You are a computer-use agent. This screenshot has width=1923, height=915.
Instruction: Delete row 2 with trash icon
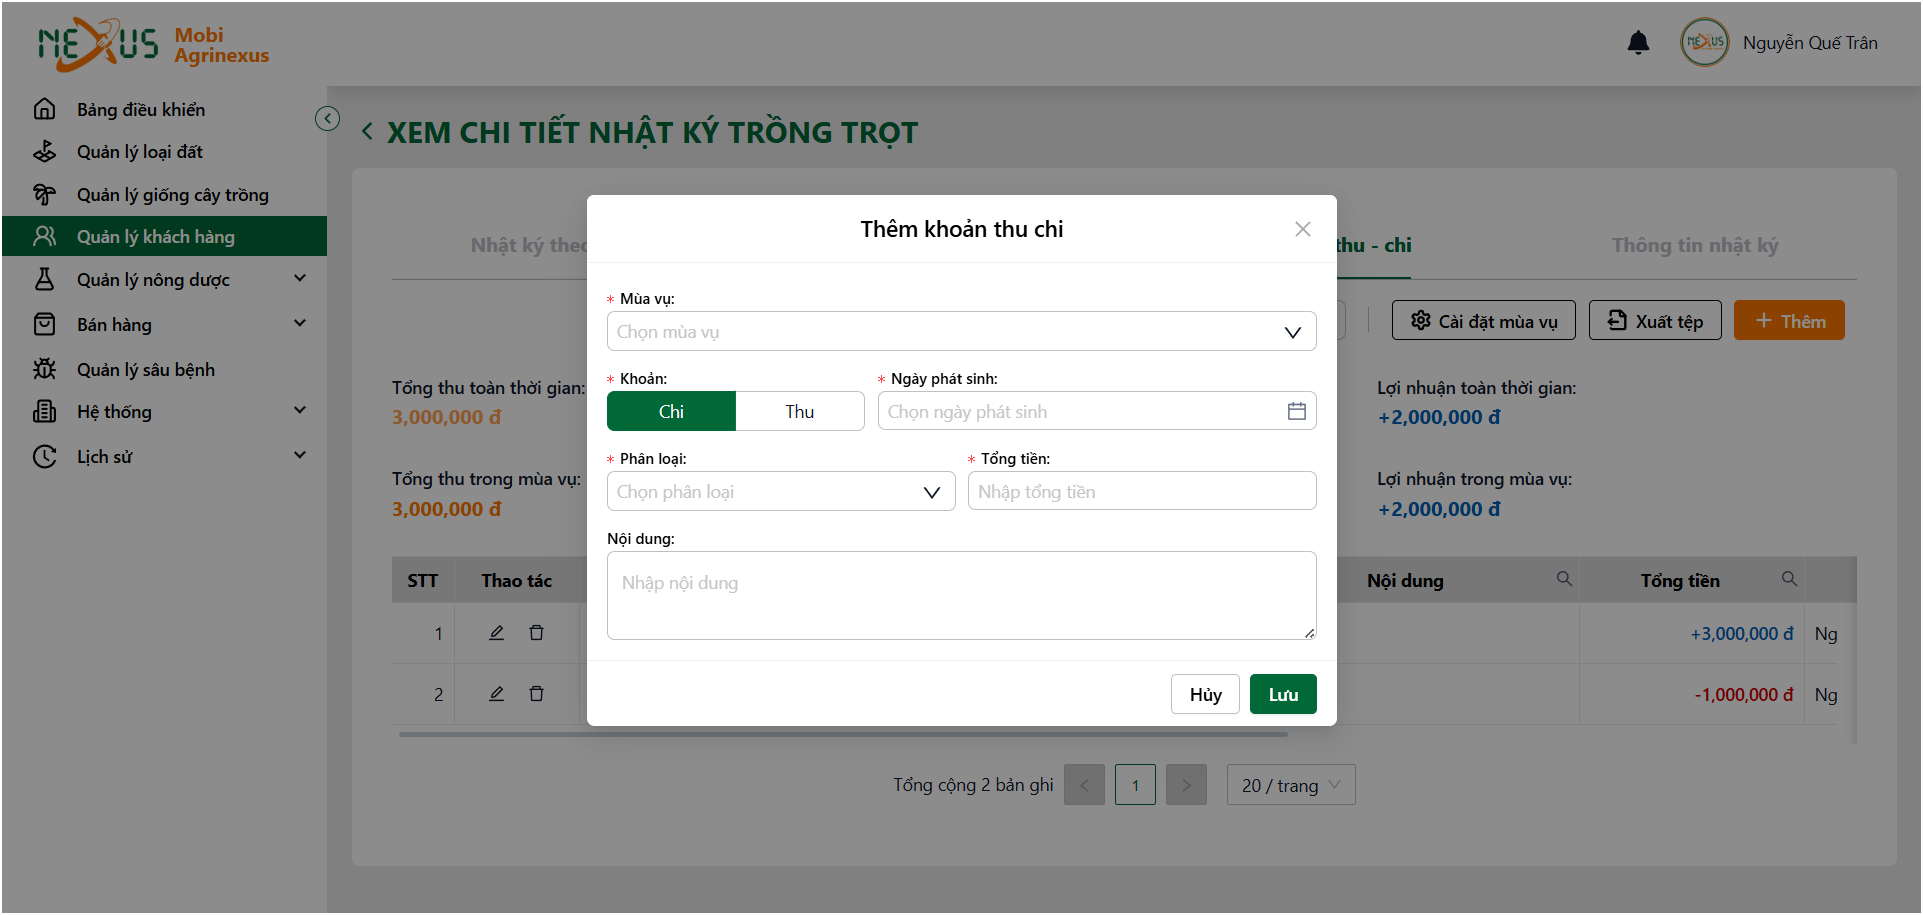tap(536, 694)
